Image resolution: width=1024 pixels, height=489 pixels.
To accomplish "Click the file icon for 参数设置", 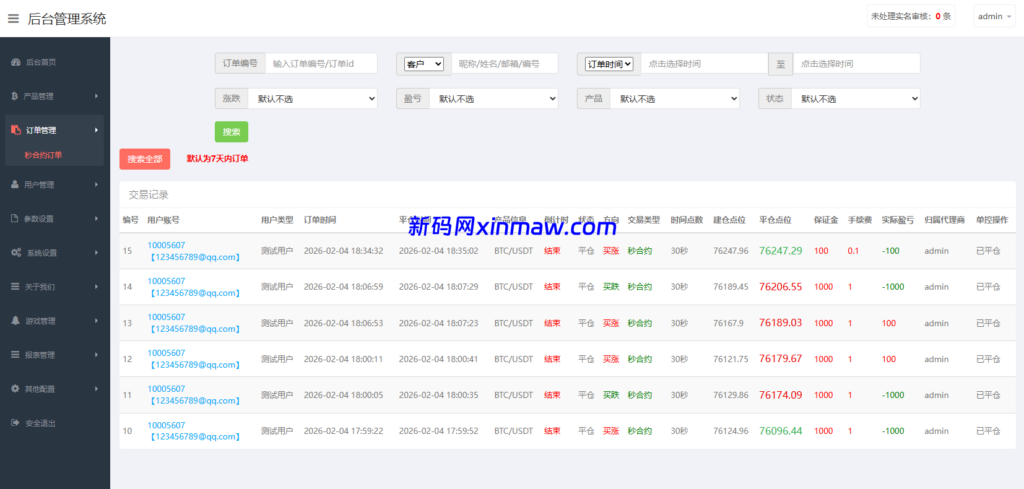I will (x=14, y=219).
